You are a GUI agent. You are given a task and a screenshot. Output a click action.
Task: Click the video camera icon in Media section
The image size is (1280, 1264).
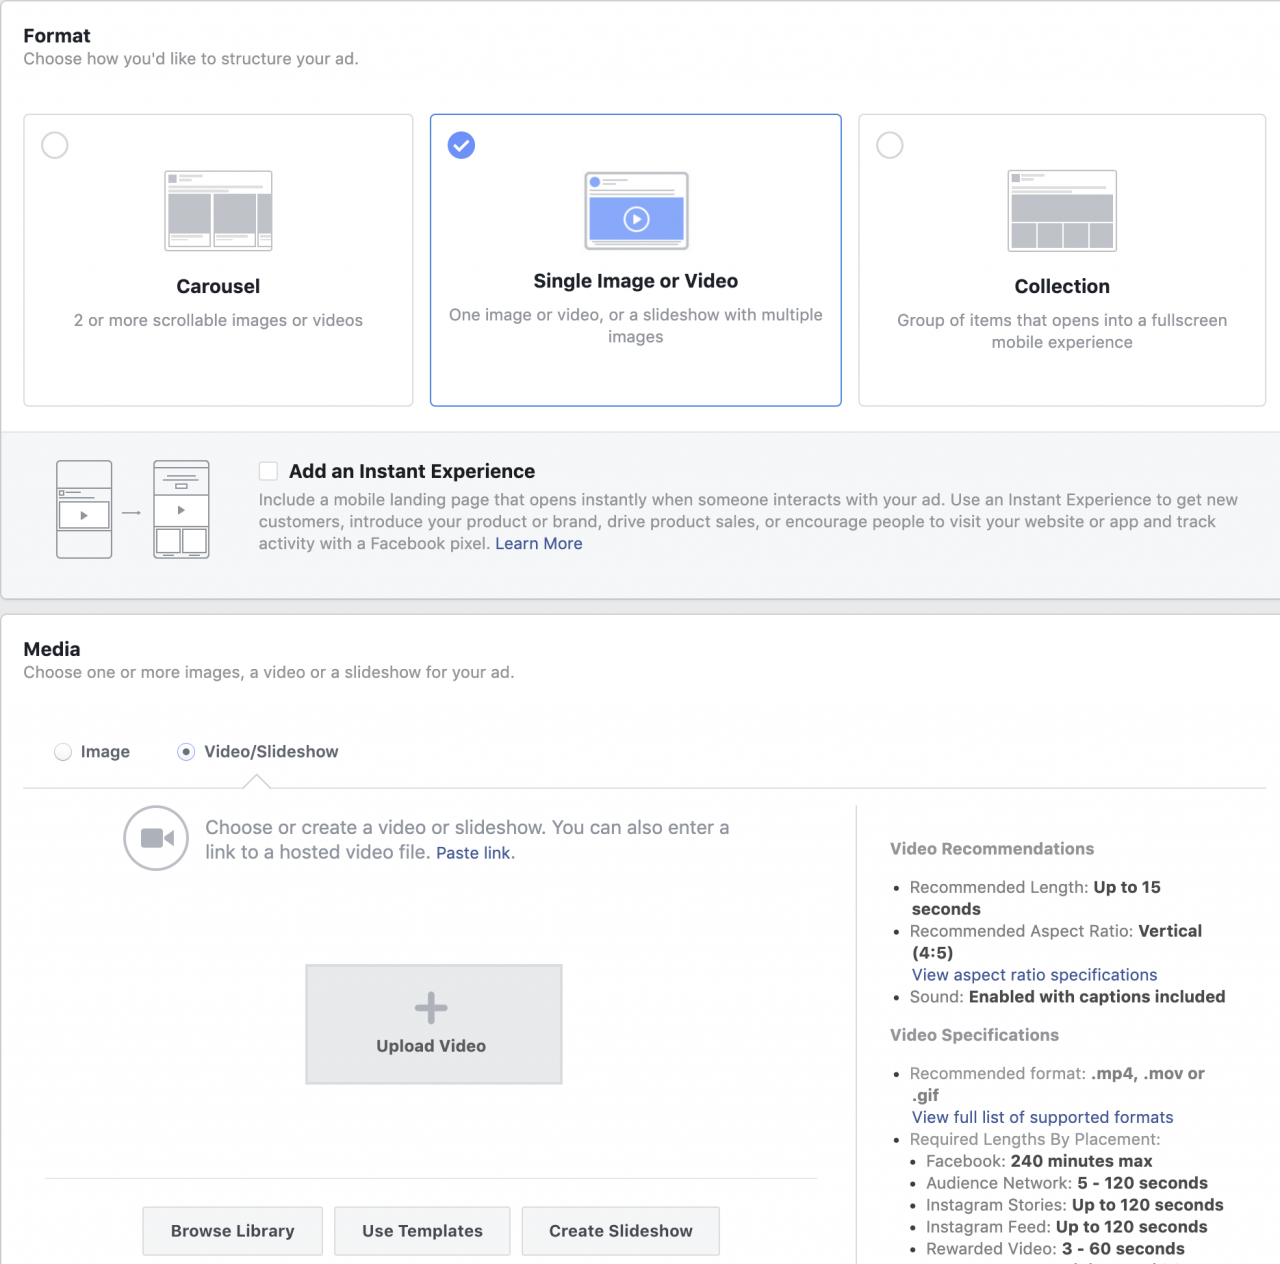pos(156,838)
